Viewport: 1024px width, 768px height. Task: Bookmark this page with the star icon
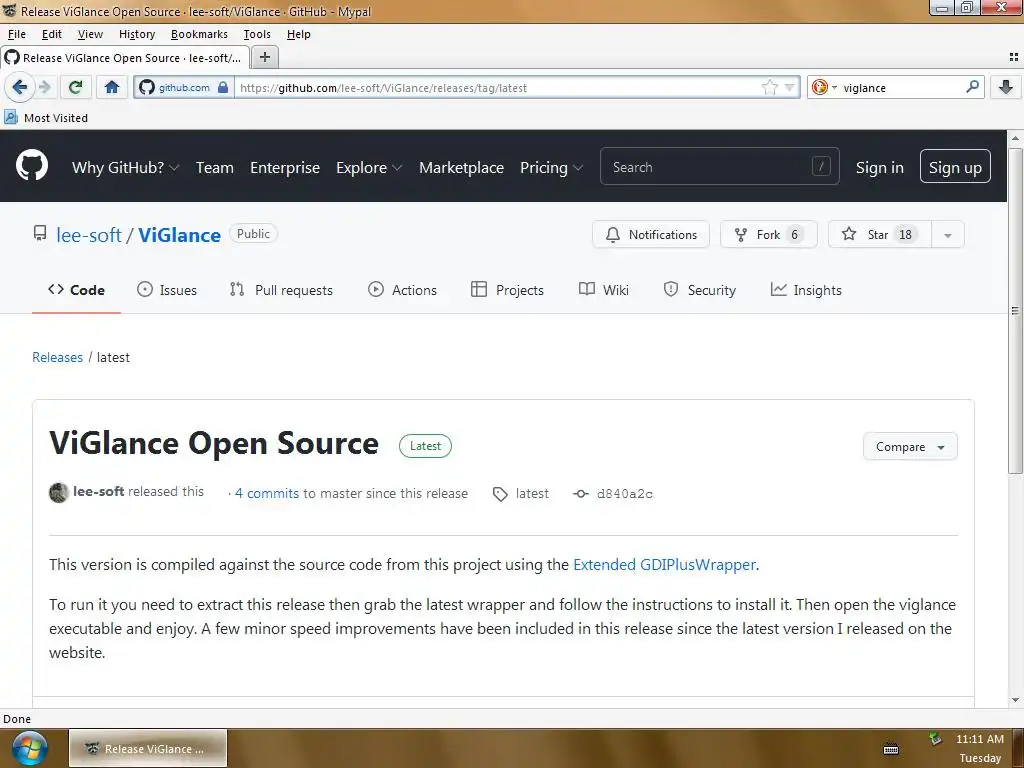click(770, 87)
